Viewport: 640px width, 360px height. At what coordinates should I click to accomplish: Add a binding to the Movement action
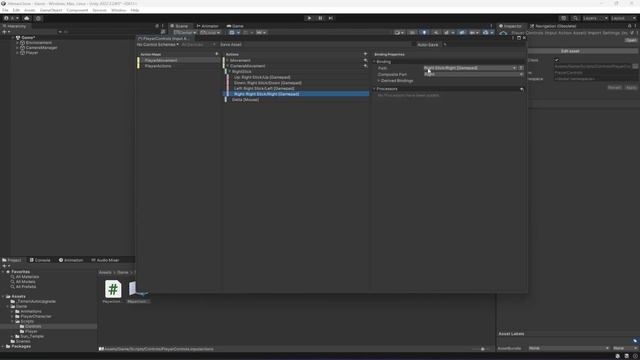(x=365, y=60)
